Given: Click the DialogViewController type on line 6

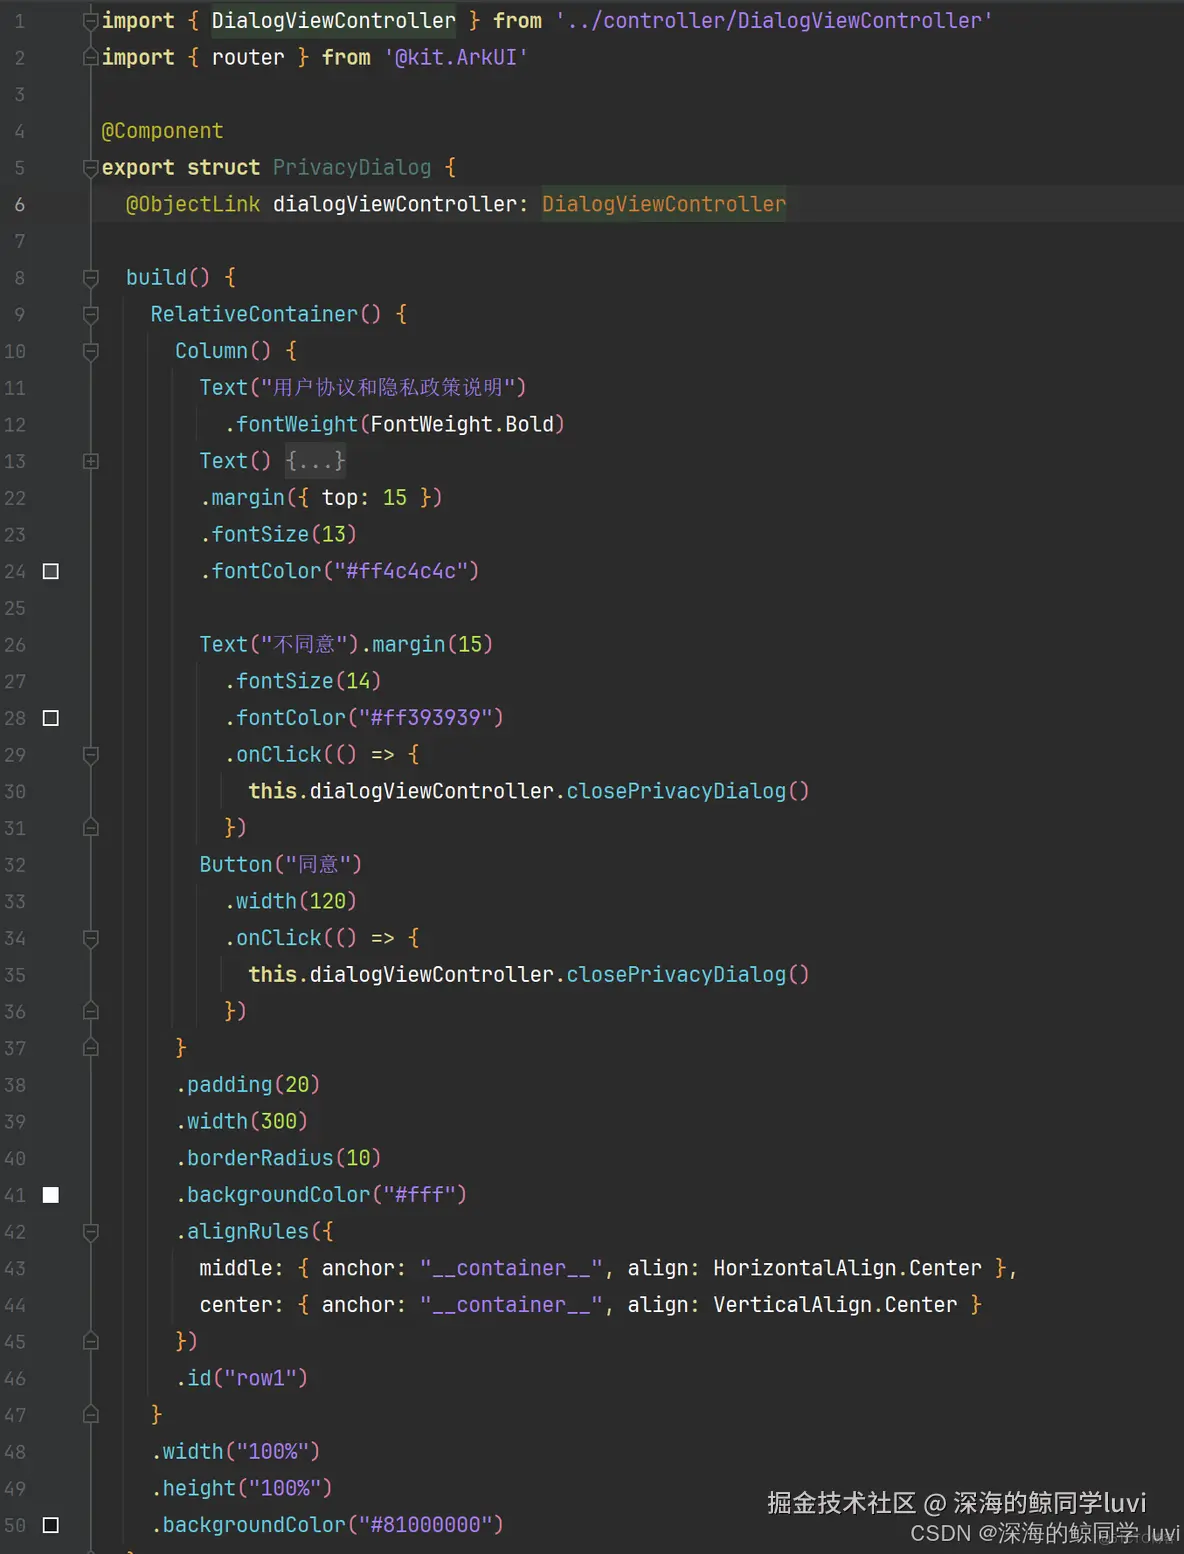Looking at the screenshot, I should (664, 204).
